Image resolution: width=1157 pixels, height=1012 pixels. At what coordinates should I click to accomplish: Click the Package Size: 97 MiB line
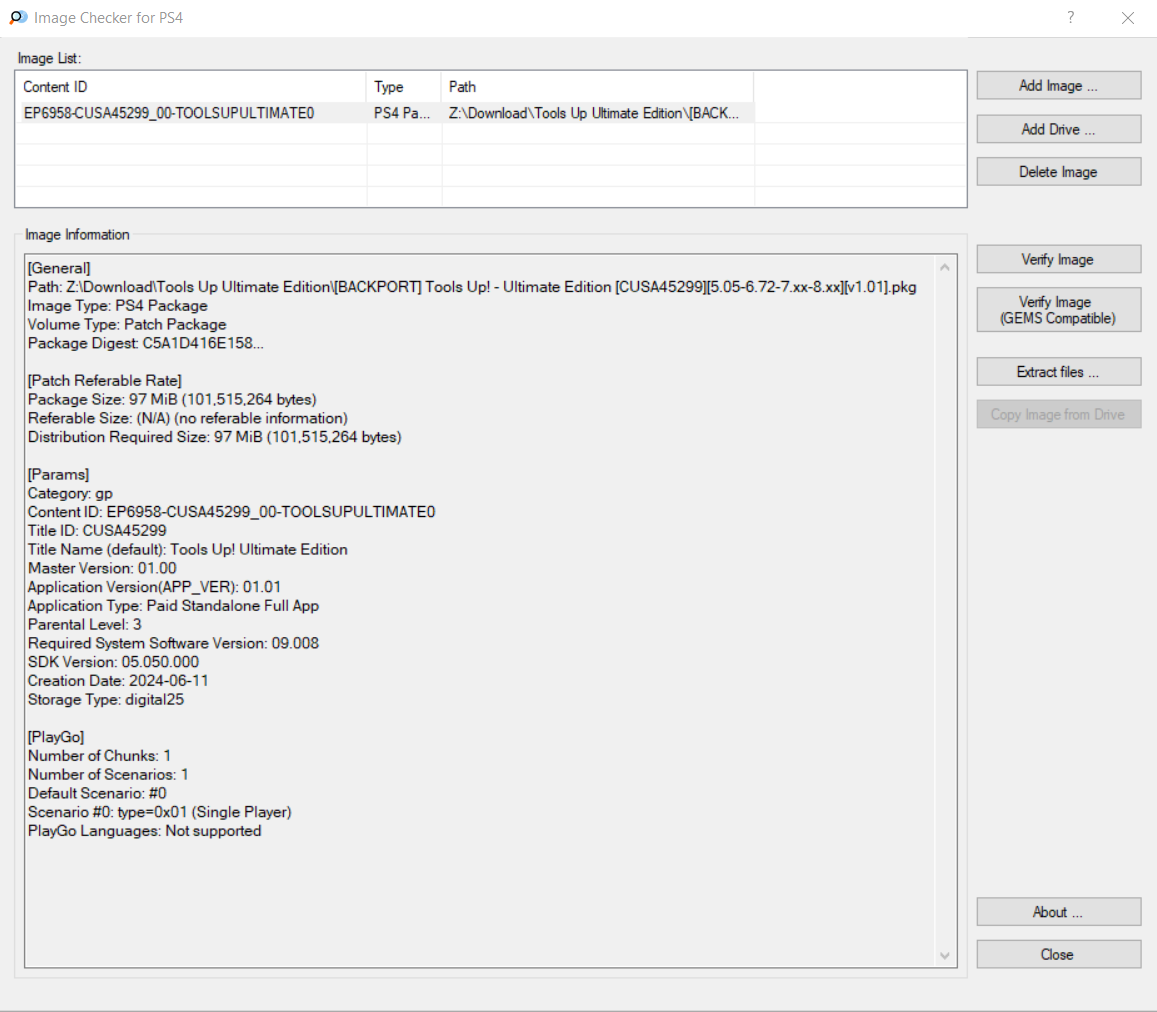[172, 399]
